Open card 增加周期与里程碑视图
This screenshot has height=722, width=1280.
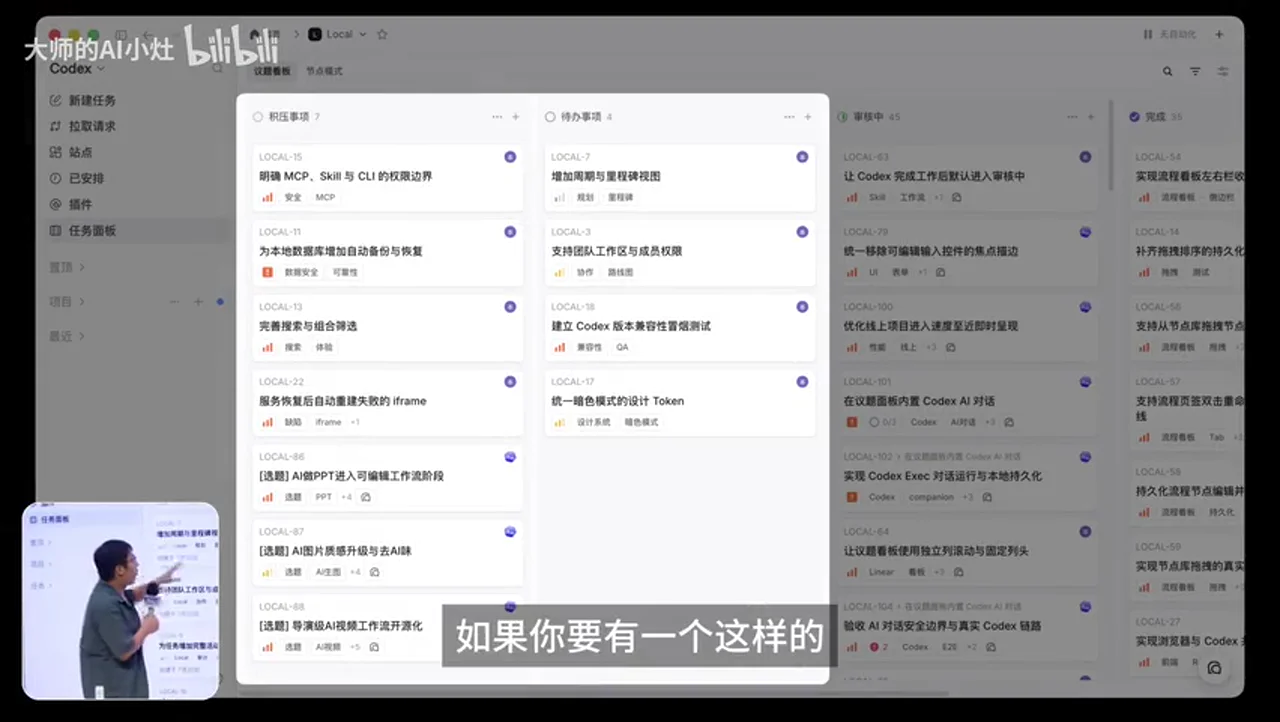[x=680, y=176]
